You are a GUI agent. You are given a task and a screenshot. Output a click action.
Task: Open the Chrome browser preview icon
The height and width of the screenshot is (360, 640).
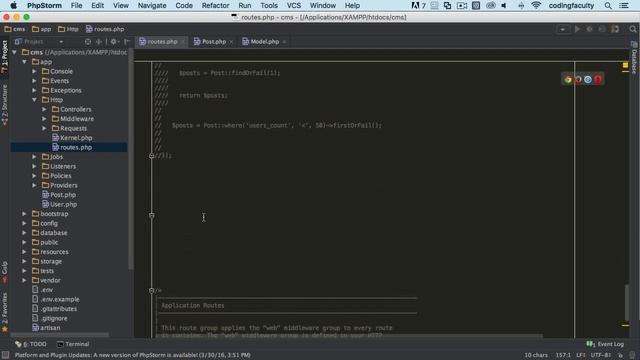[568, 80]
